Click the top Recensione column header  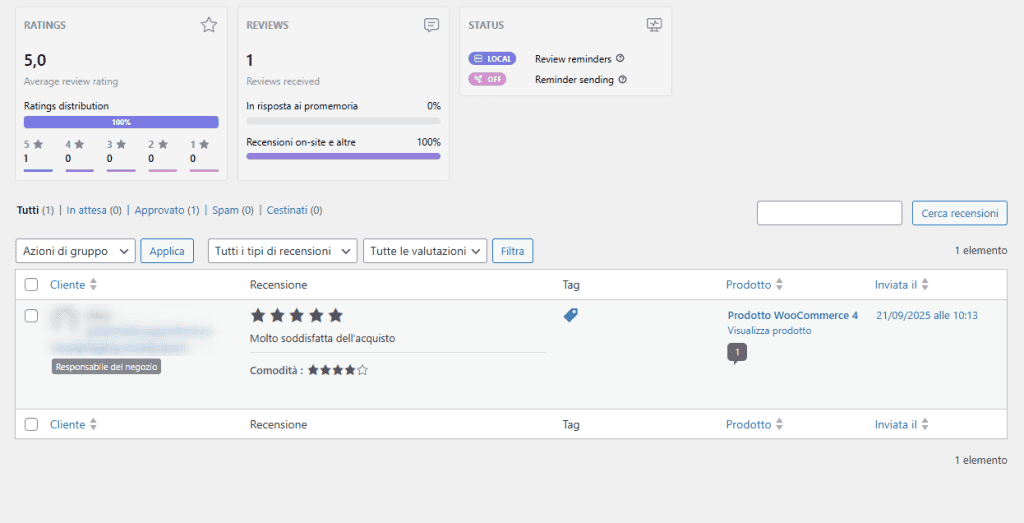click(278, 285)
